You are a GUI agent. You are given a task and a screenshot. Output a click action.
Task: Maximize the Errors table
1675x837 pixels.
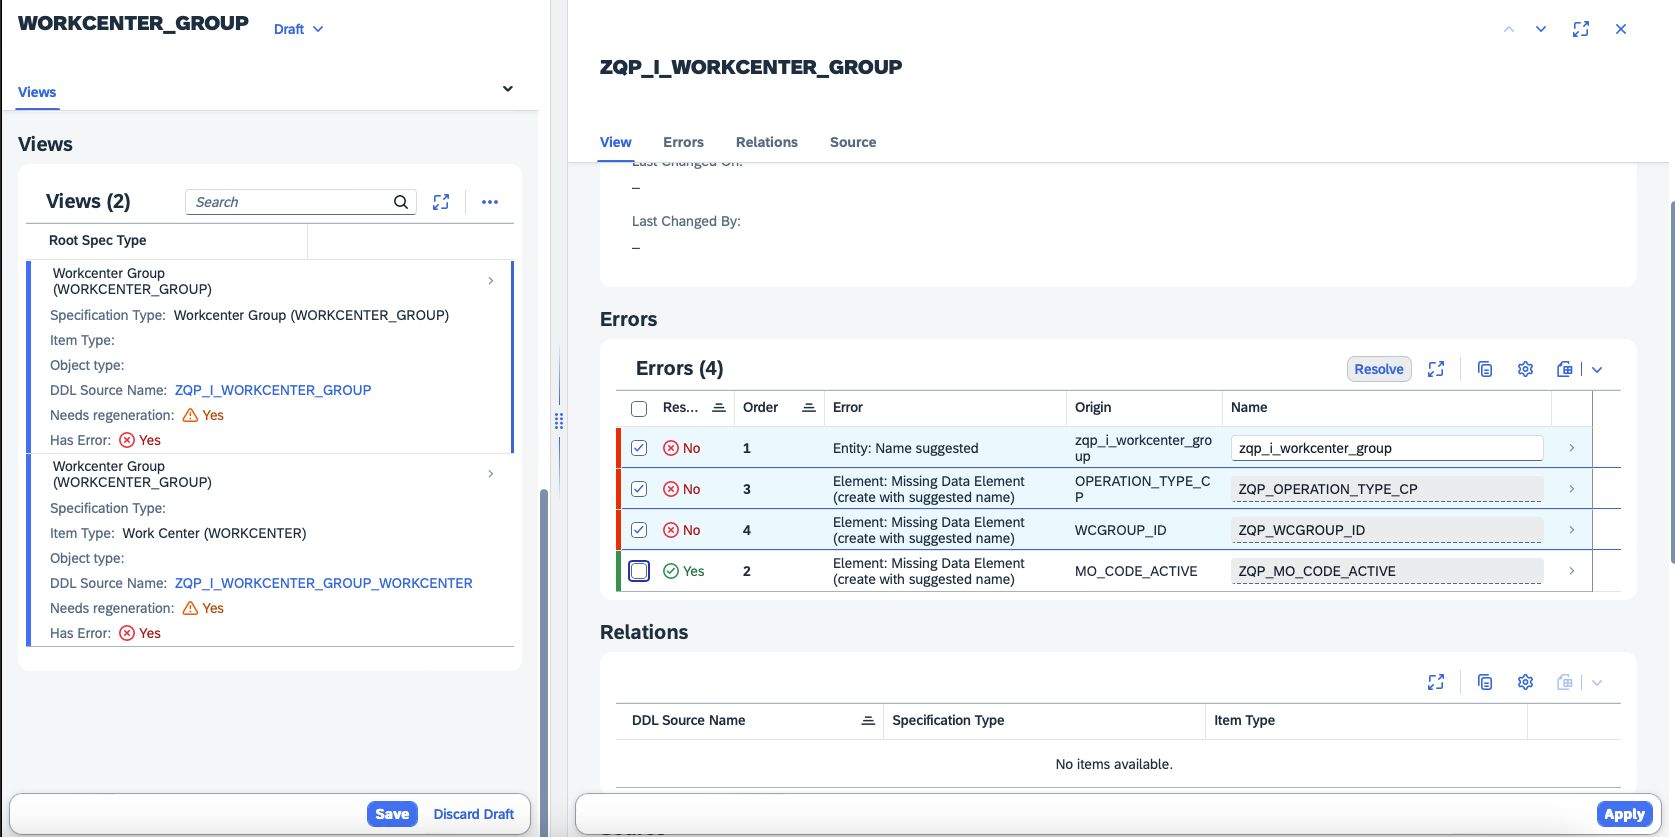click(x=1436, y=369)
